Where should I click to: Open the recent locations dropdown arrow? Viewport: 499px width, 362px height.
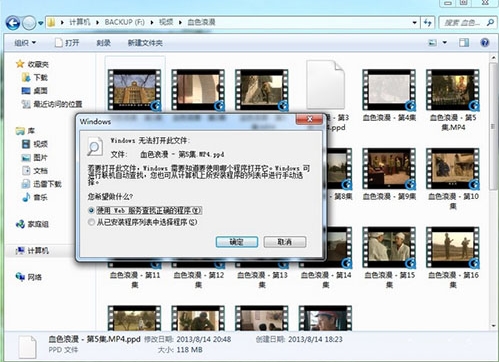click(x=41, y=23)
